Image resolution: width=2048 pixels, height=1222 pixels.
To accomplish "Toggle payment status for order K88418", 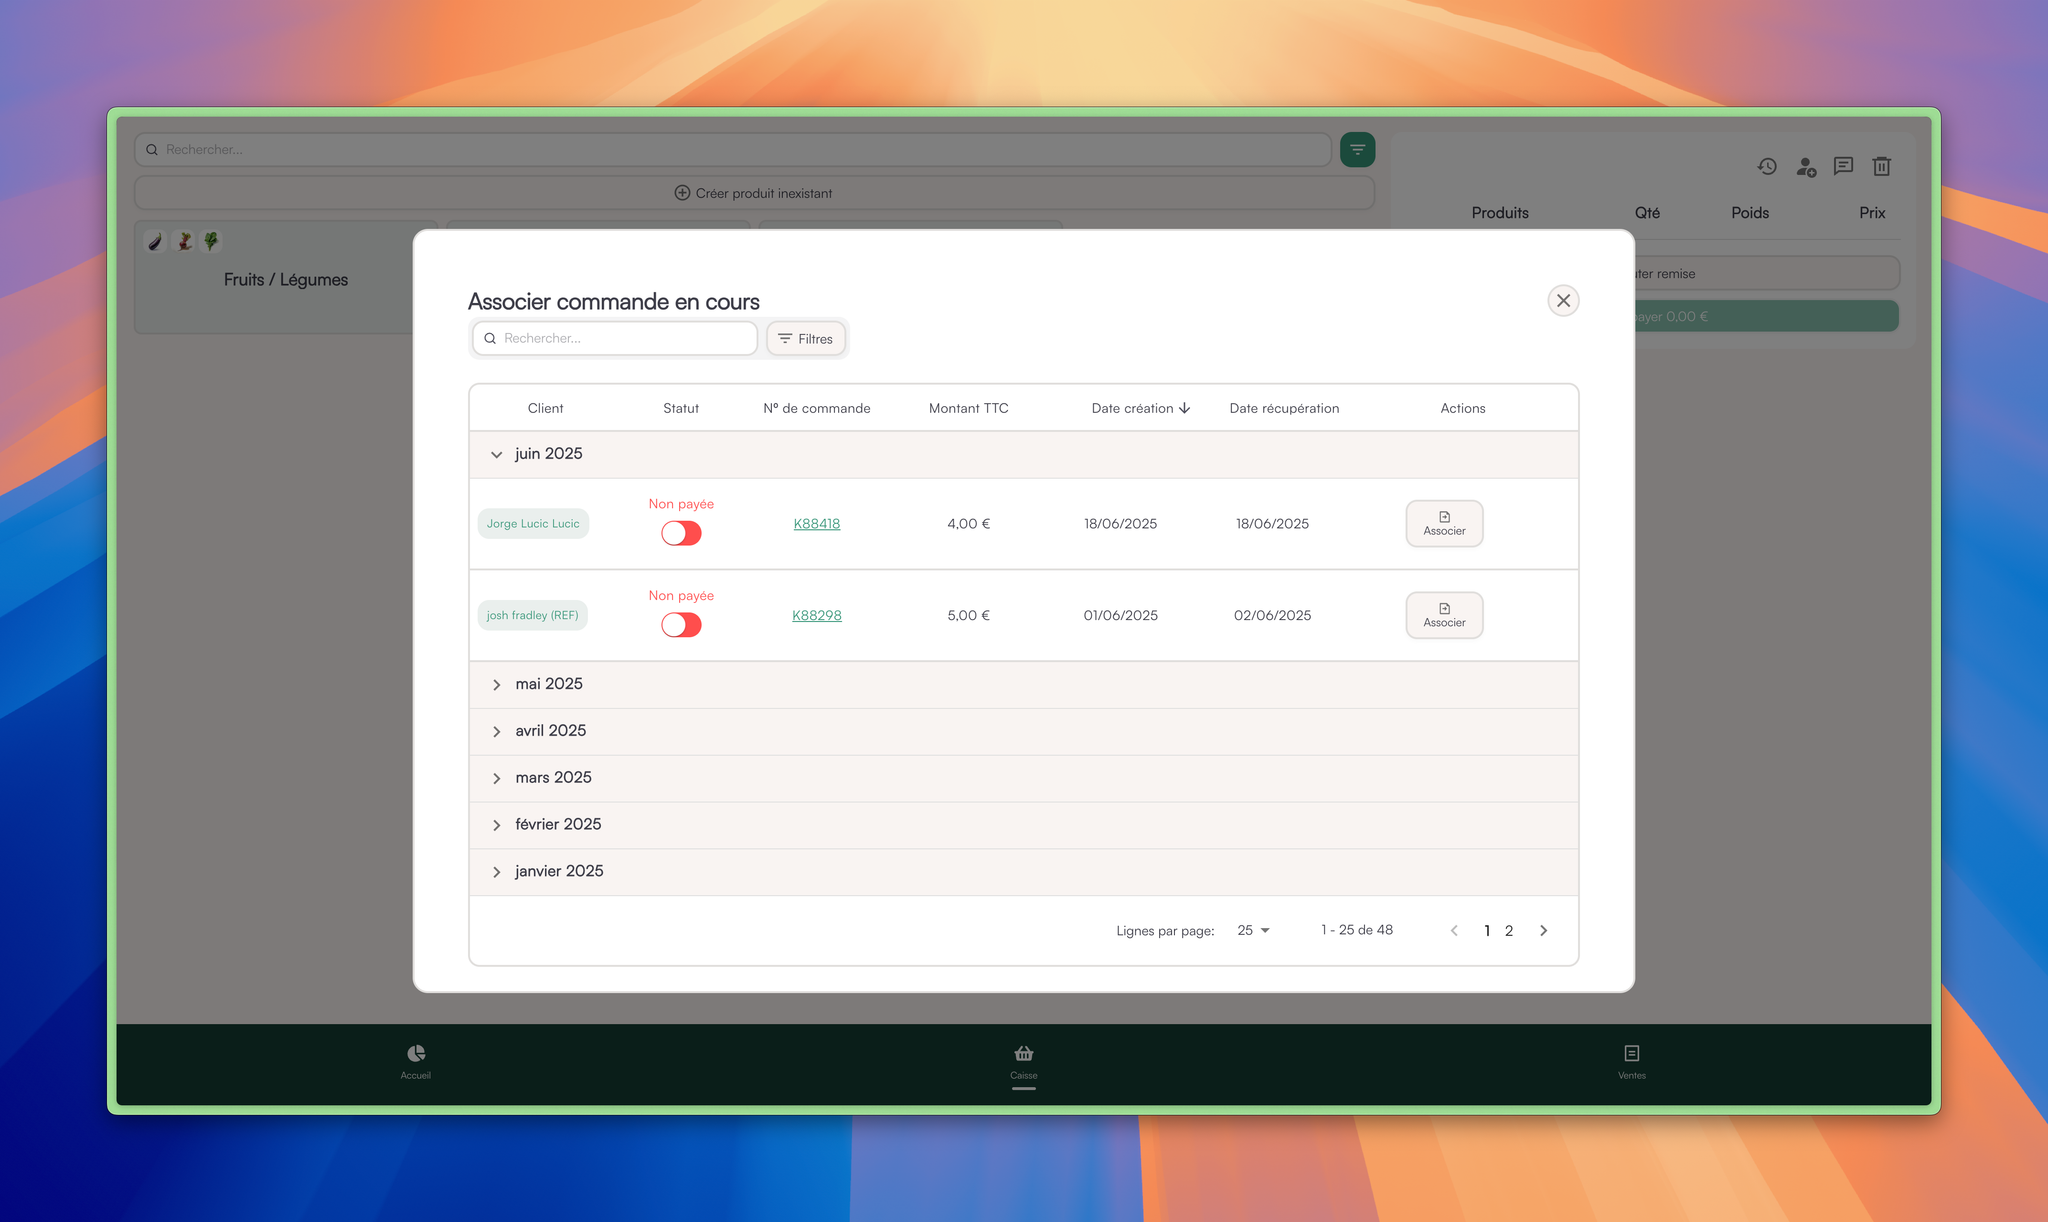I will tap(681, 534).
